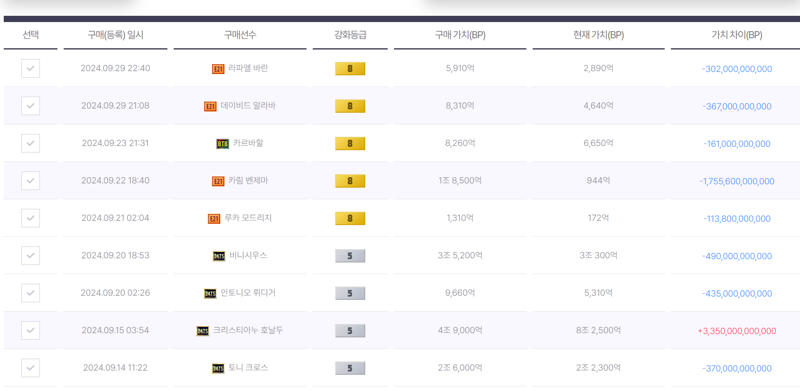Click the gold grade 8 badge for 데이비드 알라바
Viewport: 800px width, 391px height.
[350, 106]
